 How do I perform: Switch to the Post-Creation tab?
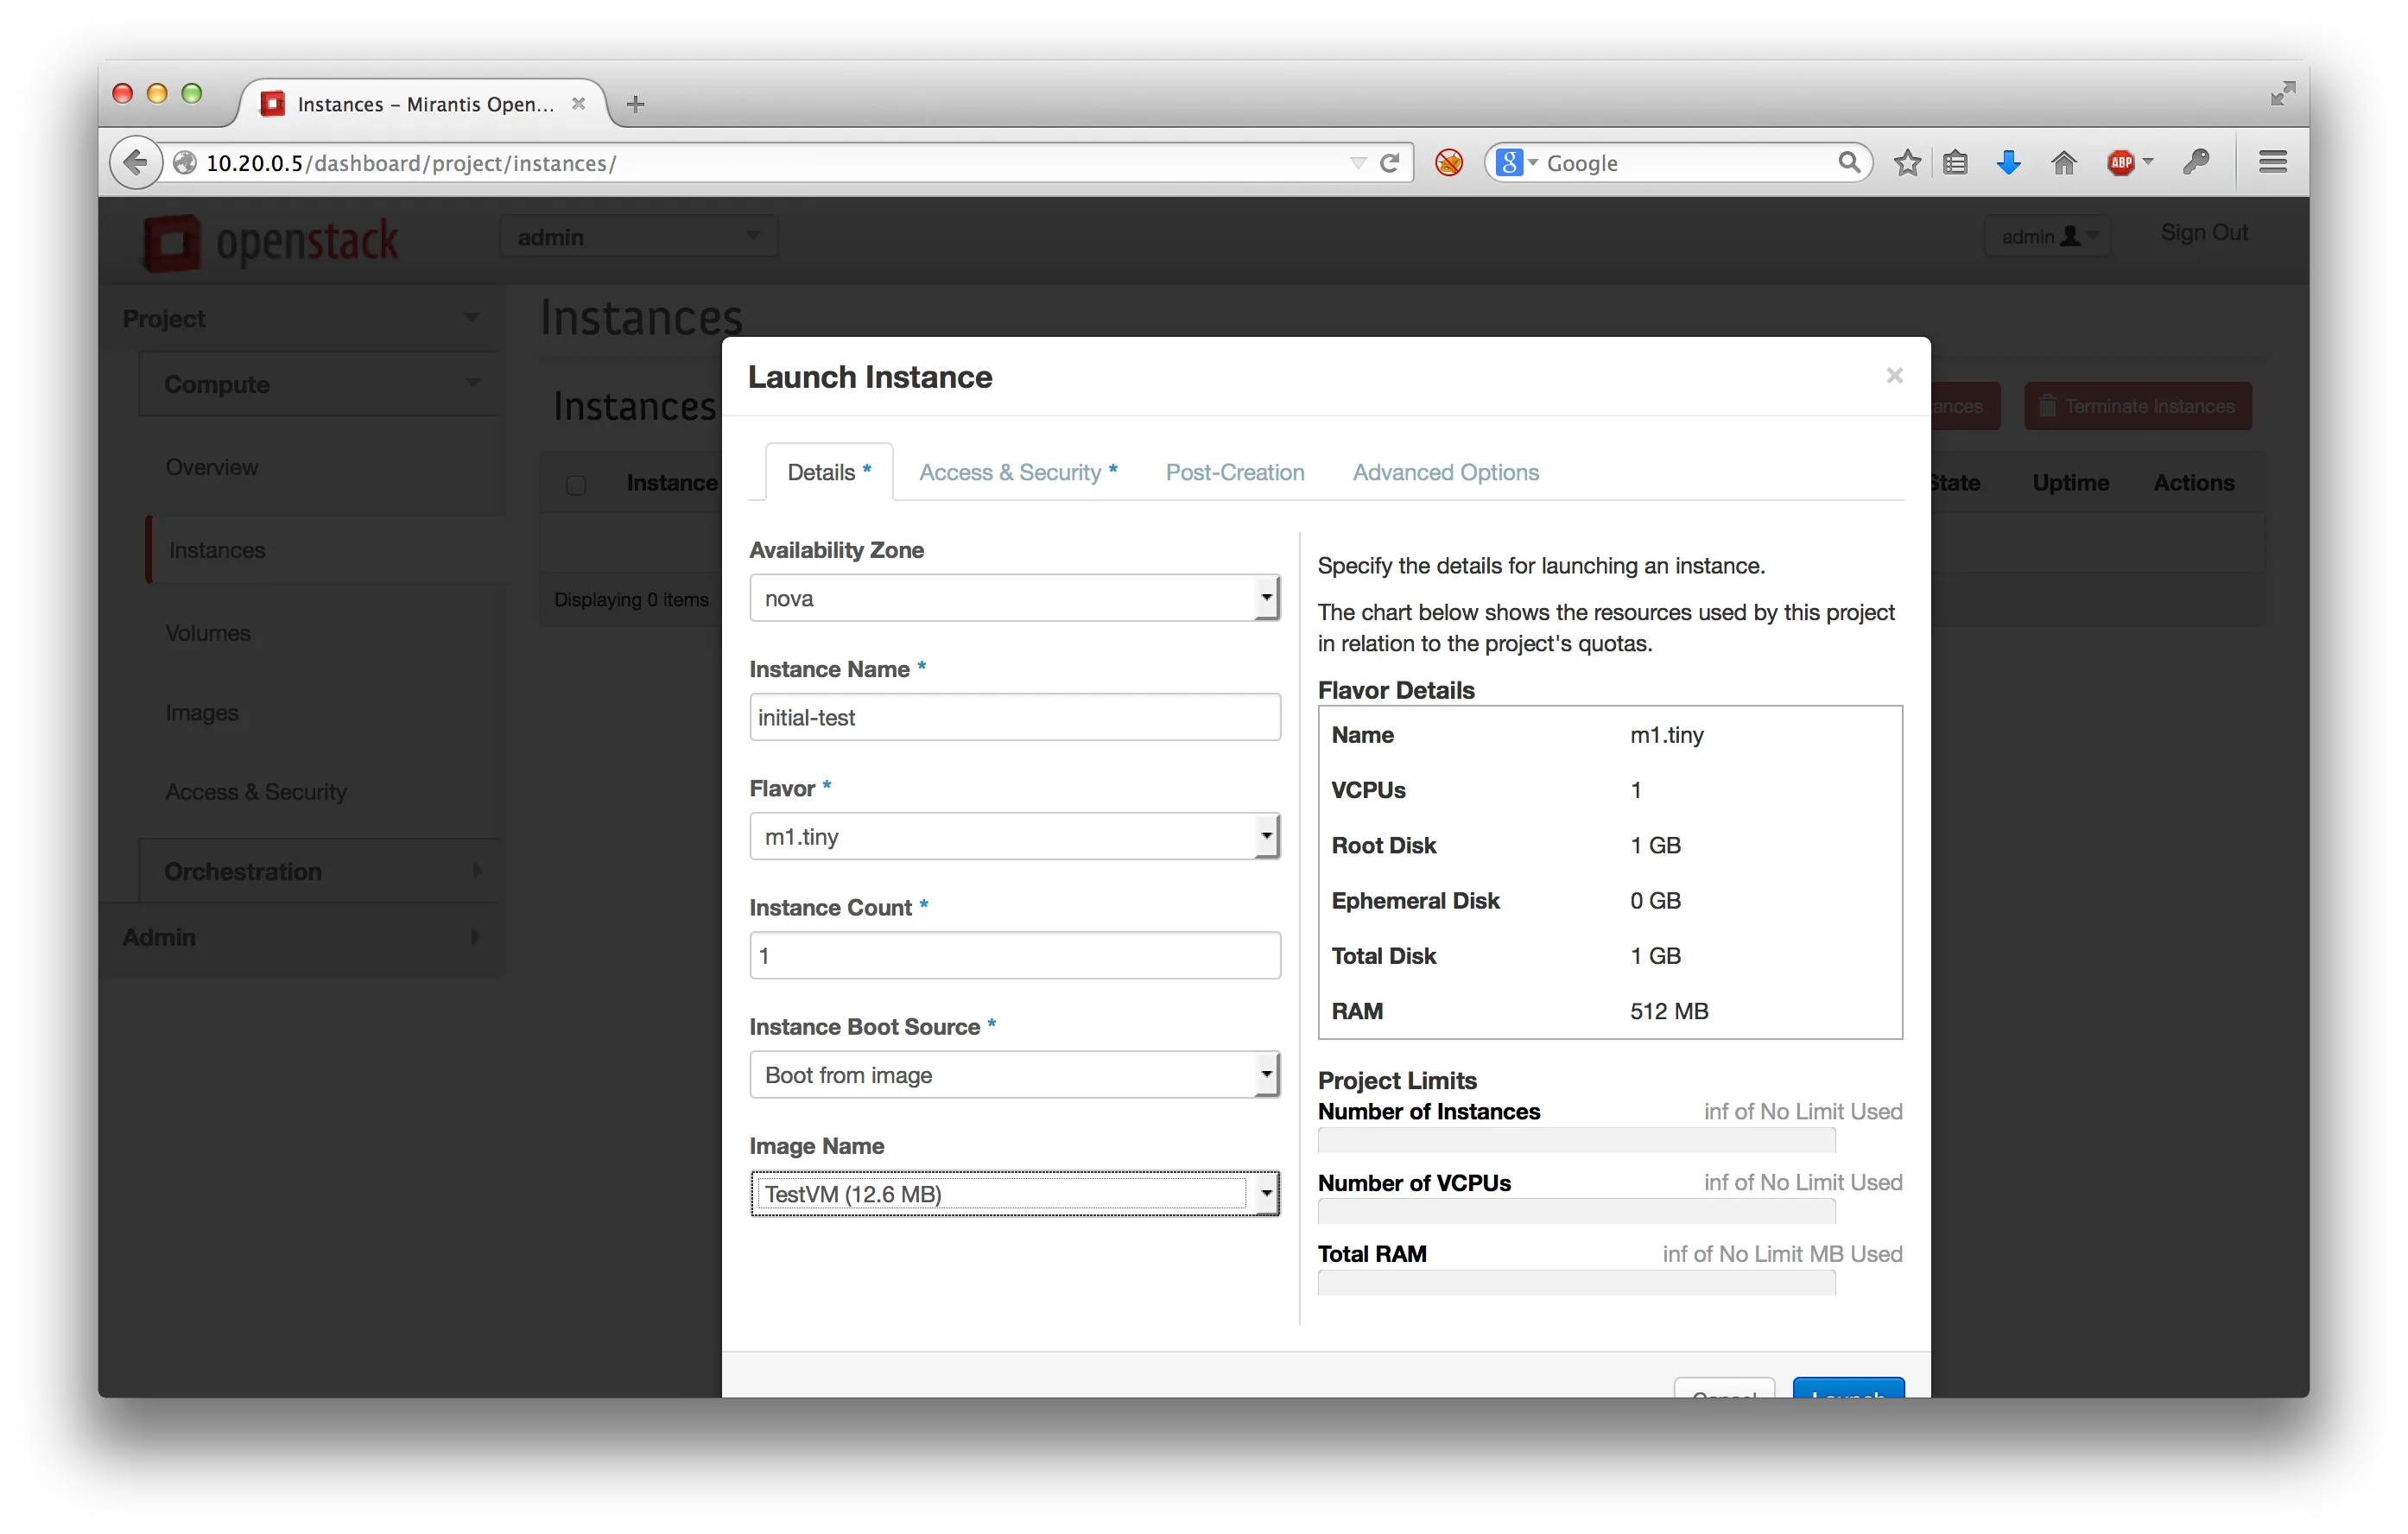pyautogui.click(x=1235, y=472)
